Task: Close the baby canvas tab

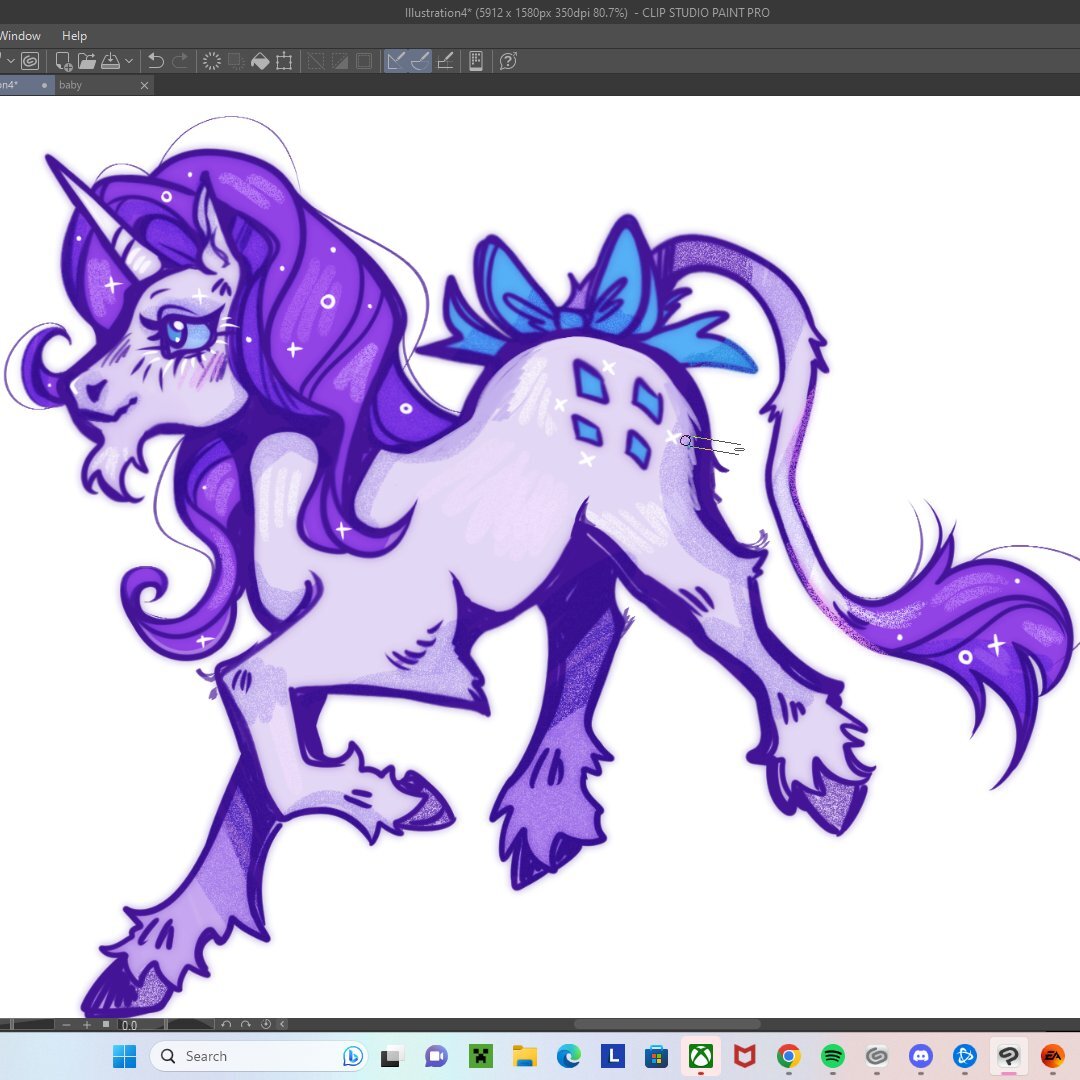Action: (x=144, y=85)
